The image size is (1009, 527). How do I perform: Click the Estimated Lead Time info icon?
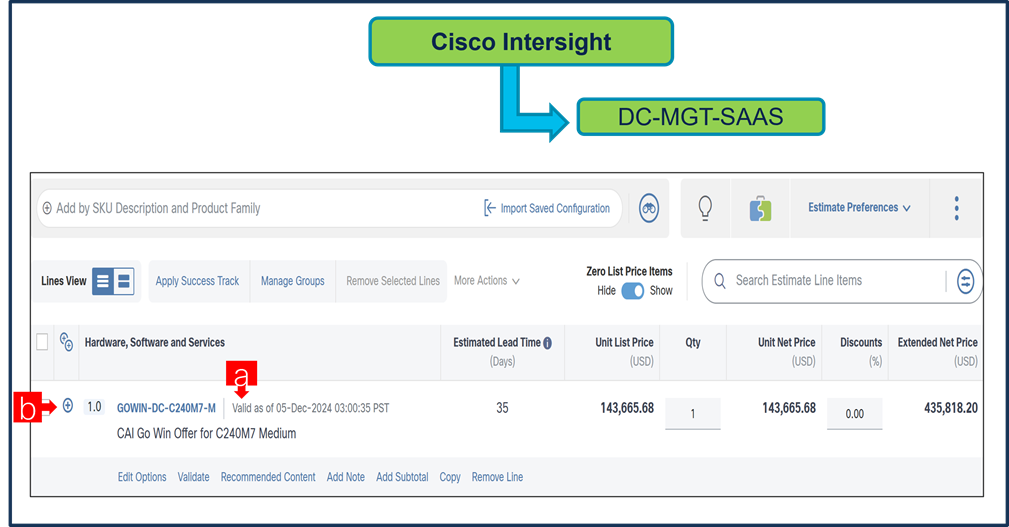547,343
